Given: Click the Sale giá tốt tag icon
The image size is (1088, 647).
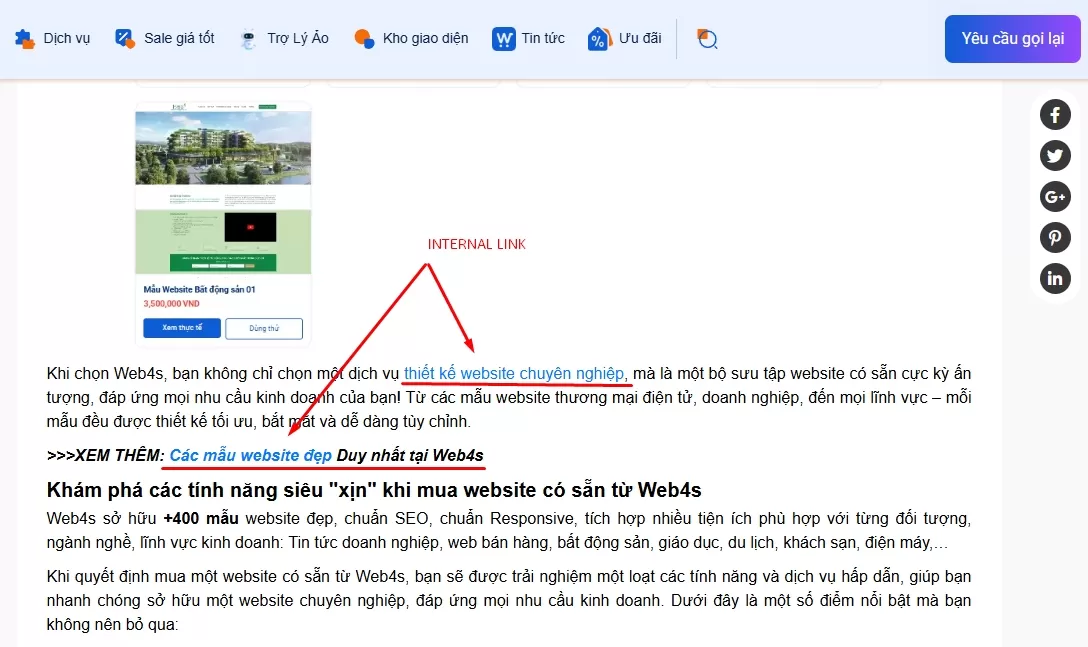Looking at the screenshot, I should click(125, 39).
